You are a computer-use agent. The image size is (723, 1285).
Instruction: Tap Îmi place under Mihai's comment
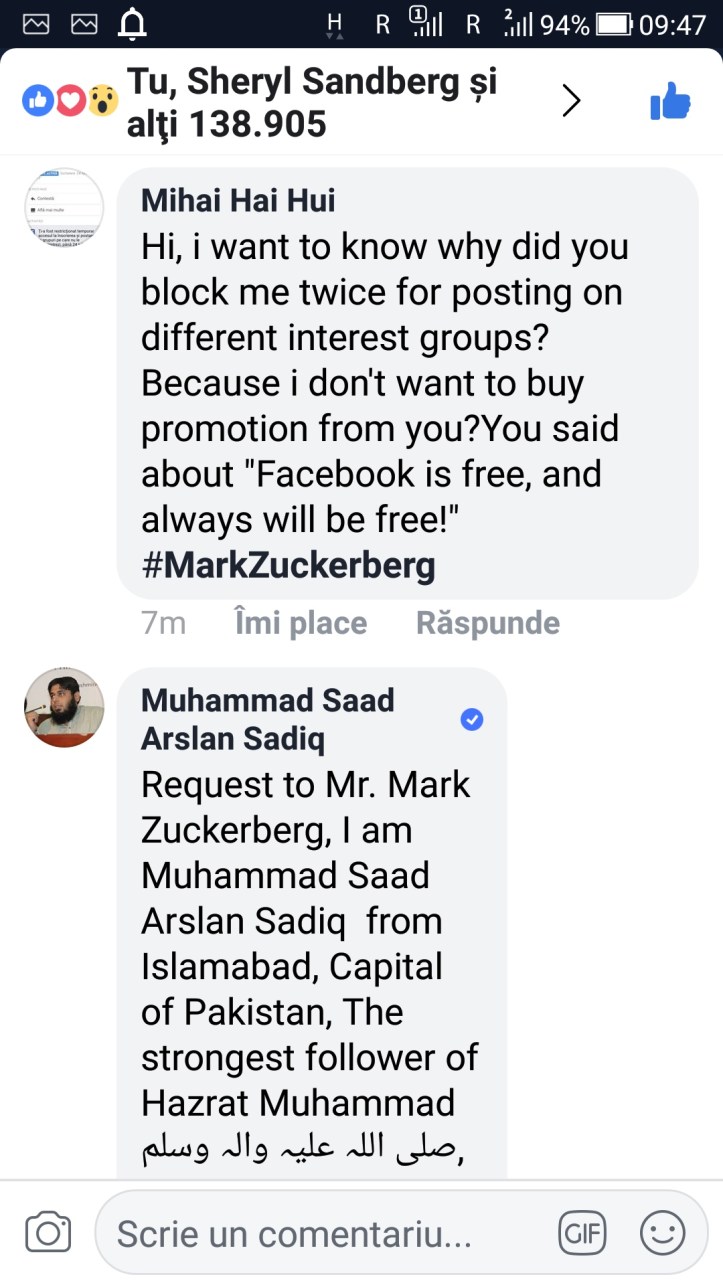pyautogui.click(x=298, y=622)
